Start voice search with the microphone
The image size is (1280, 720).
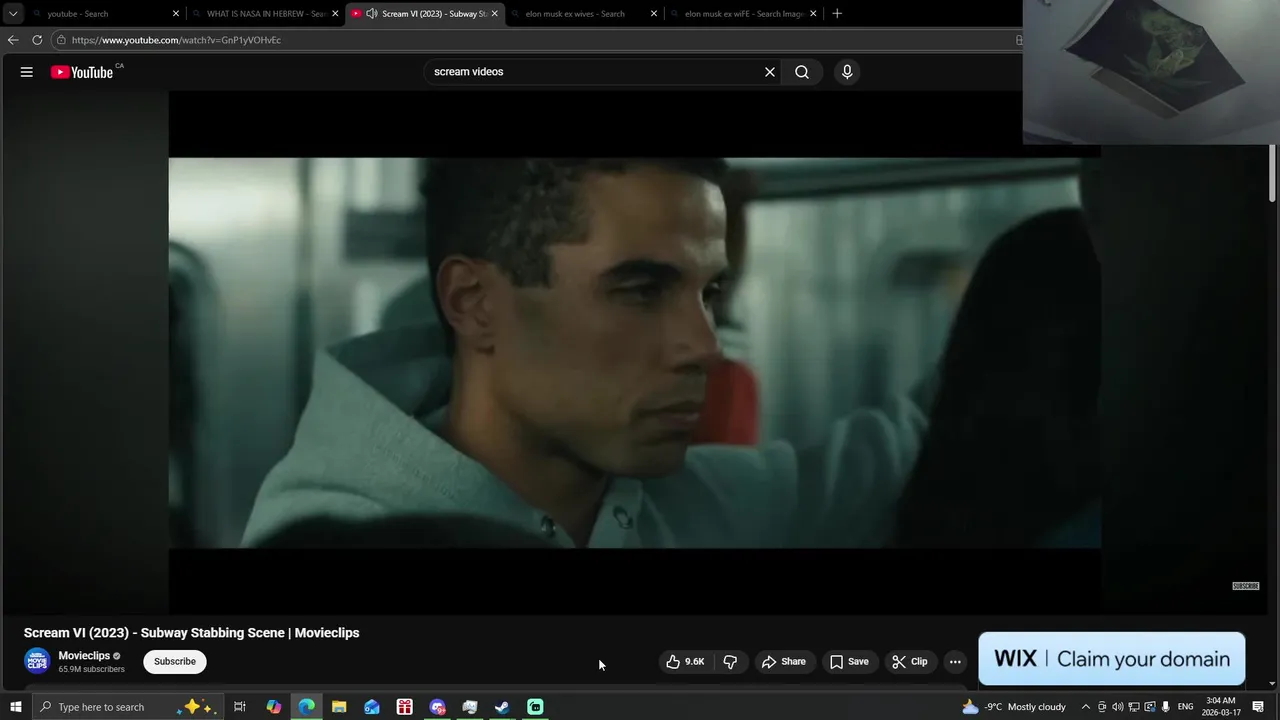coord(847,72)
